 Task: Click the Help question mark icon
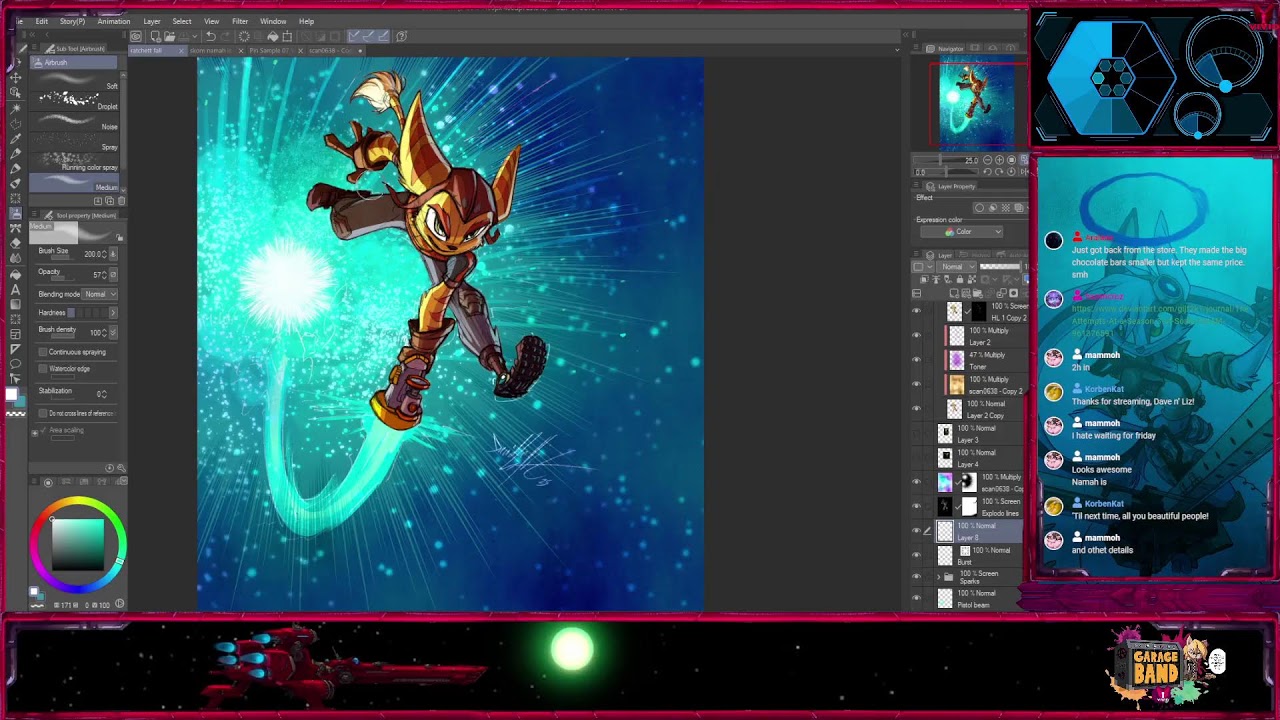click(x=401, y=37)
